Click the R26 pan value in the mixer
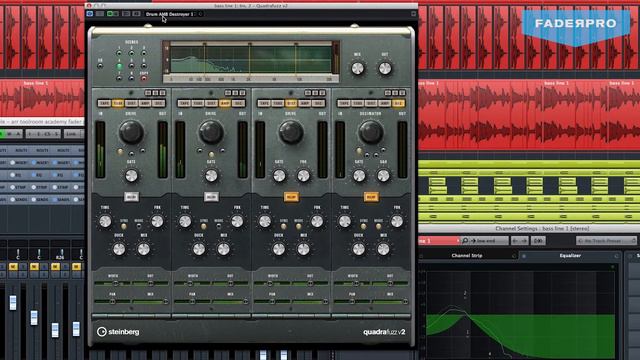 pos(60,258)
